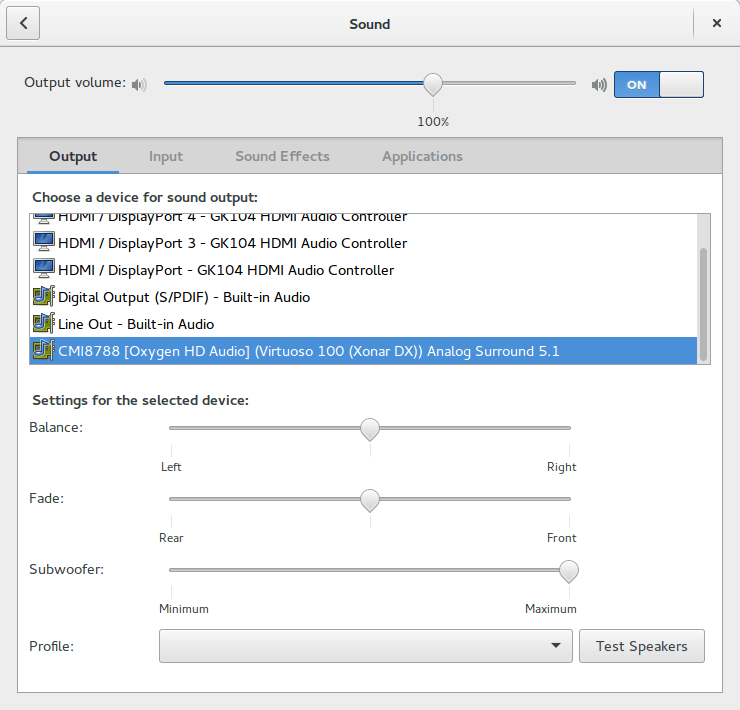Switch to the Input tab
This screenshot has width=740, height=710.
[x=166, y=156]
